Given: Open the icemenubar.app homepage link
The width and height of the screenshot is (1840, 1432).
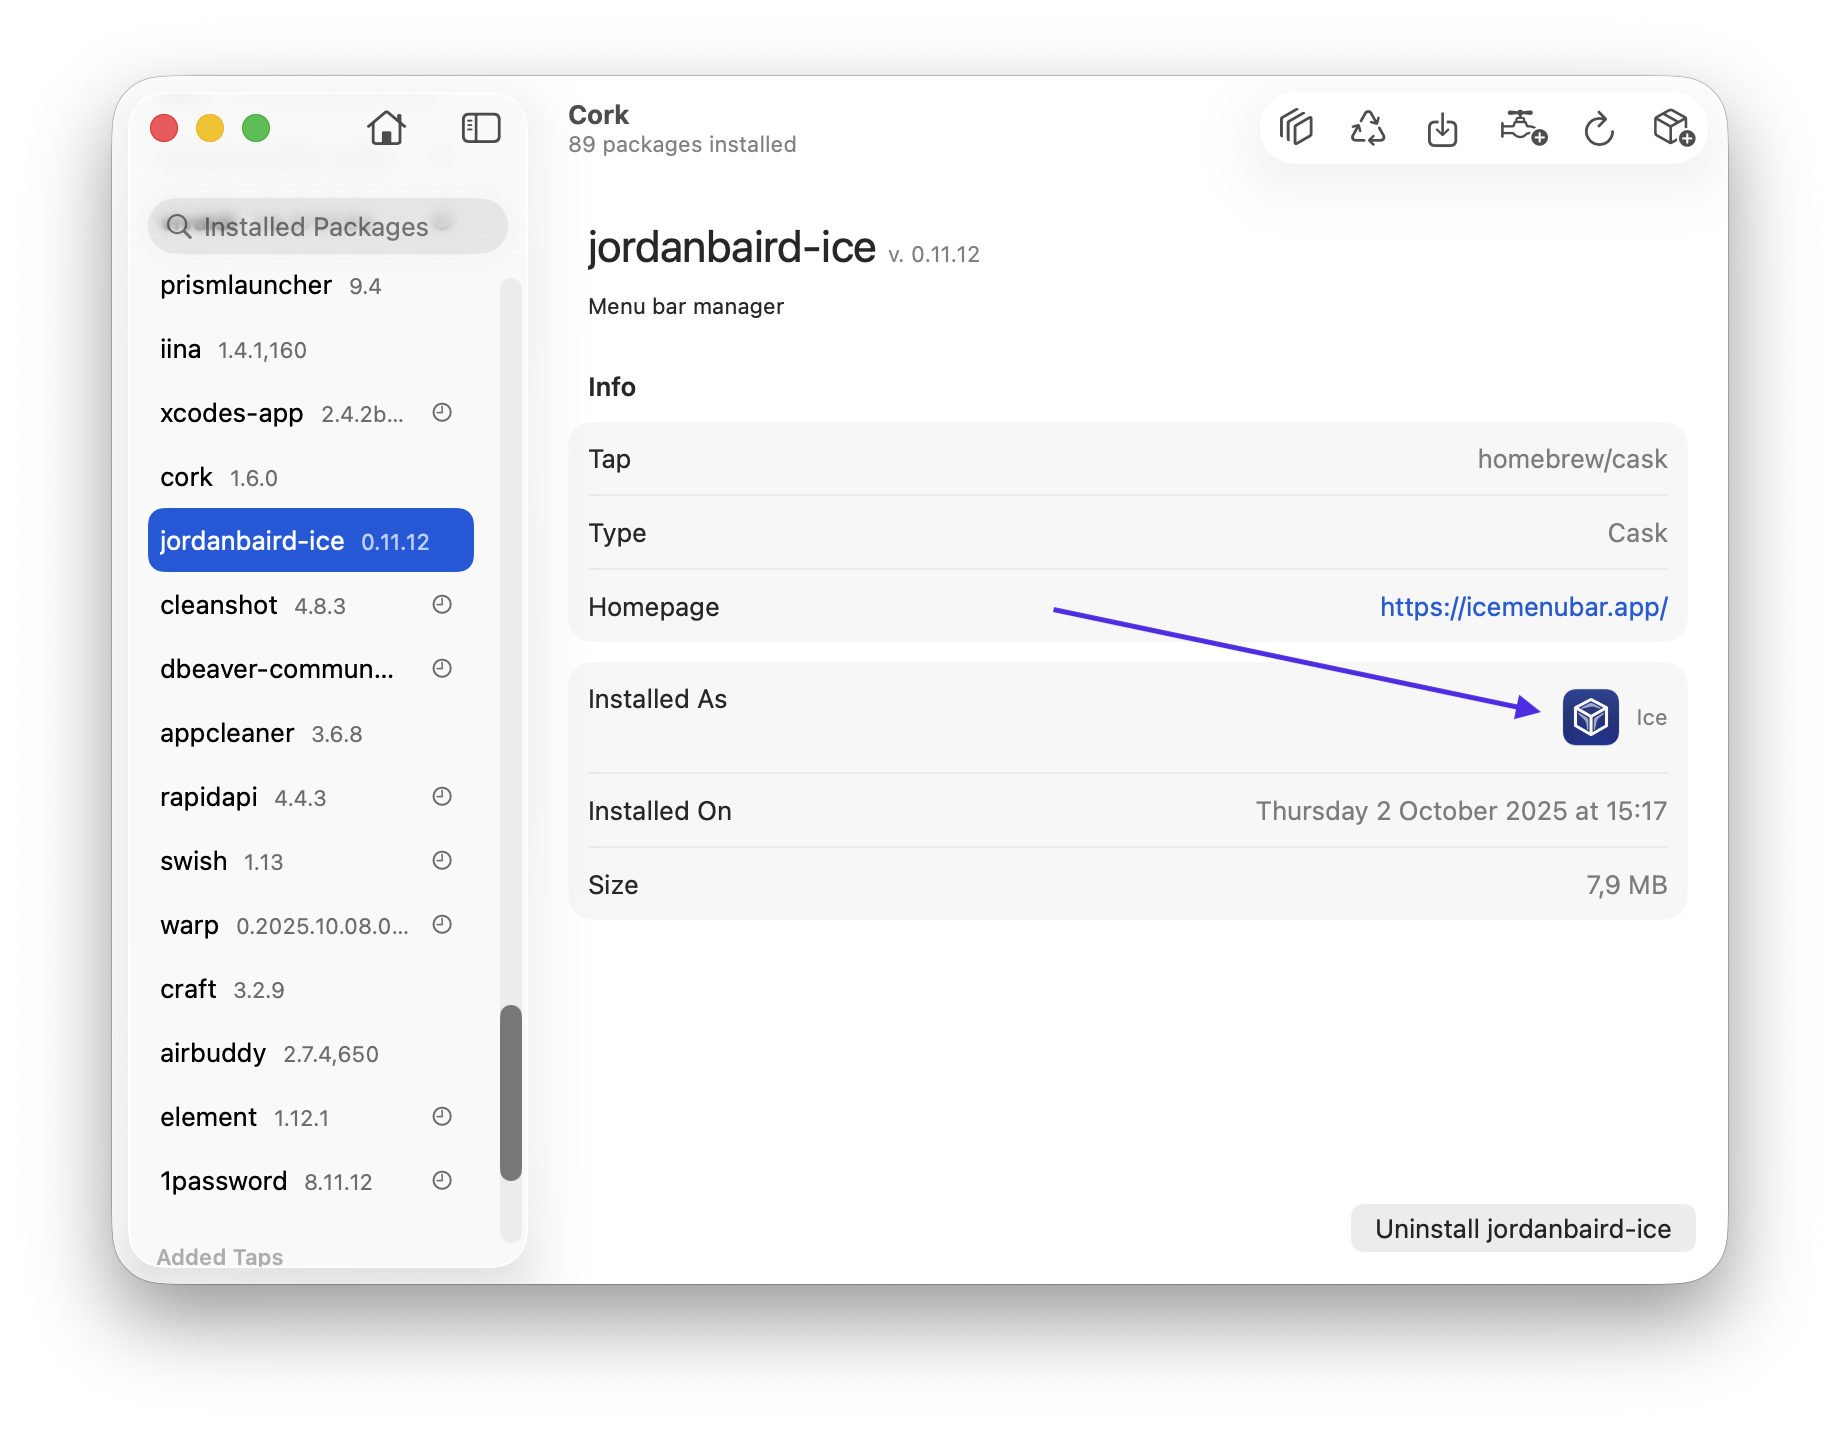Looking at the screenshot, I should (x=1523, y=607).
